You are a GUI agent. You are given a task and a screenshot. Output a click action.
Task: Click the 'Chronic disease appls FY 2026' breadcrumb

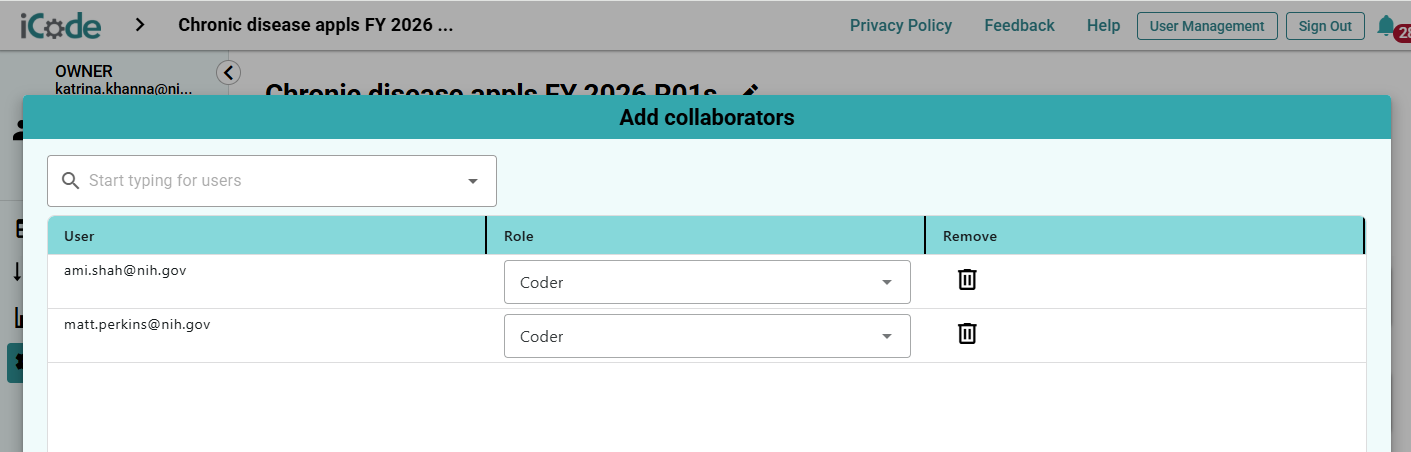[316, 25]
